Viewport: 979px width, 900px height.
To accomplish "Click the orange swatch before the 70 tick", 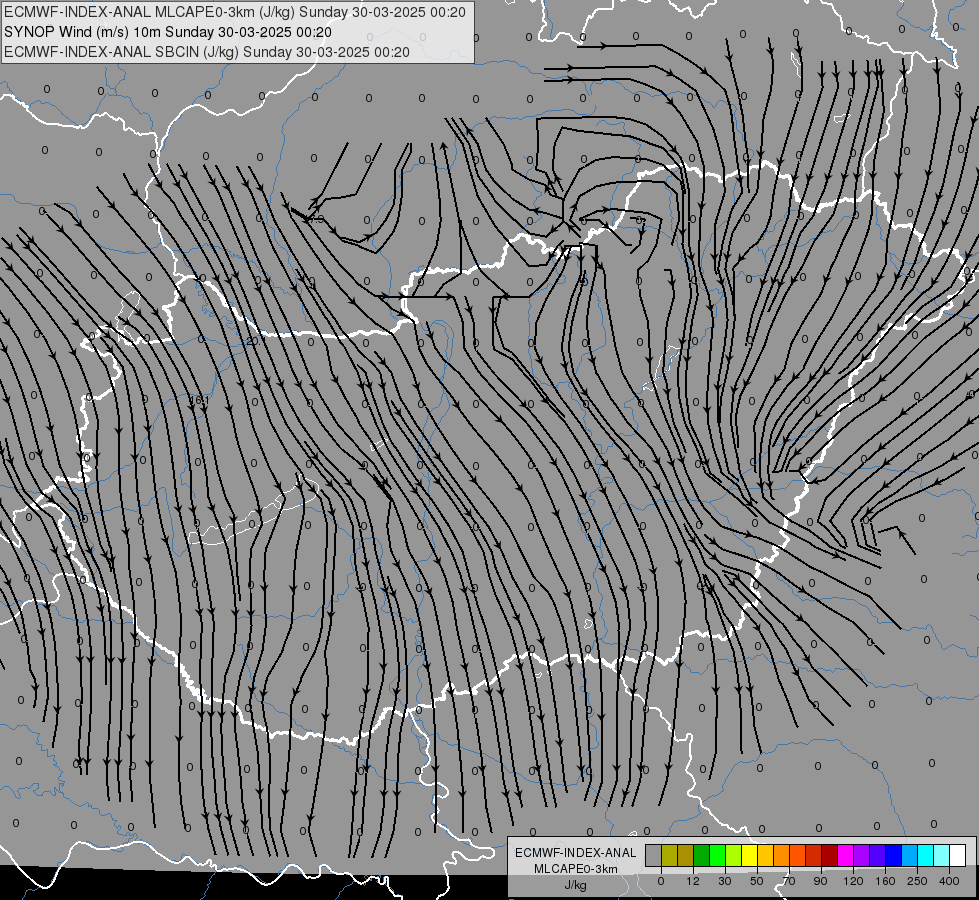I will [782, 856].
